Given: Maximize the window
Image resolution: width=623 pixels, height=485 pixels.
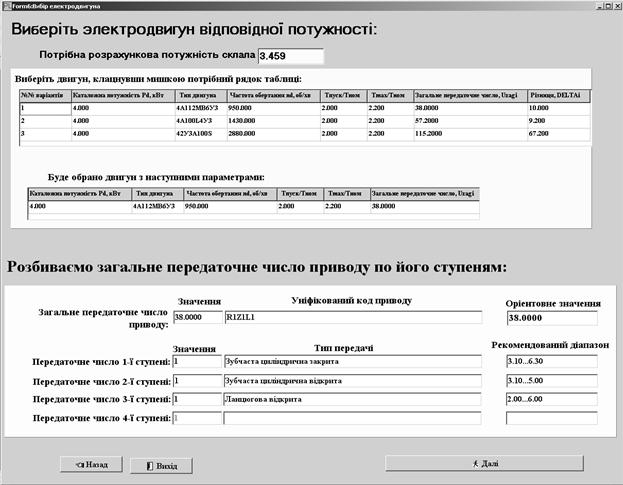Looking at the screenshot, I should pos(608,6).
